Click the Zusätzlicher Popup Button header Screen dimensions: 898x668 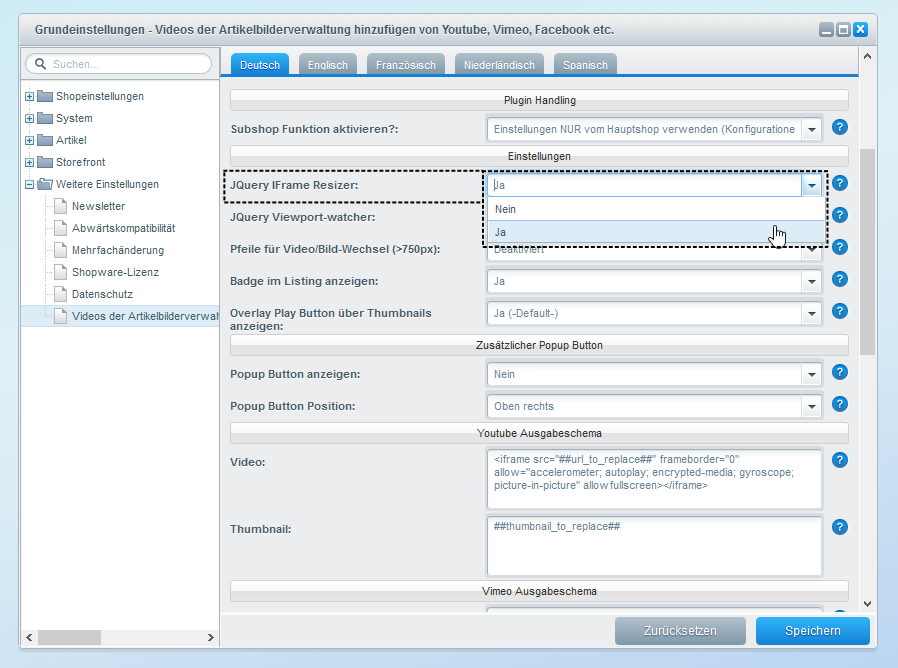pos(539,345)
